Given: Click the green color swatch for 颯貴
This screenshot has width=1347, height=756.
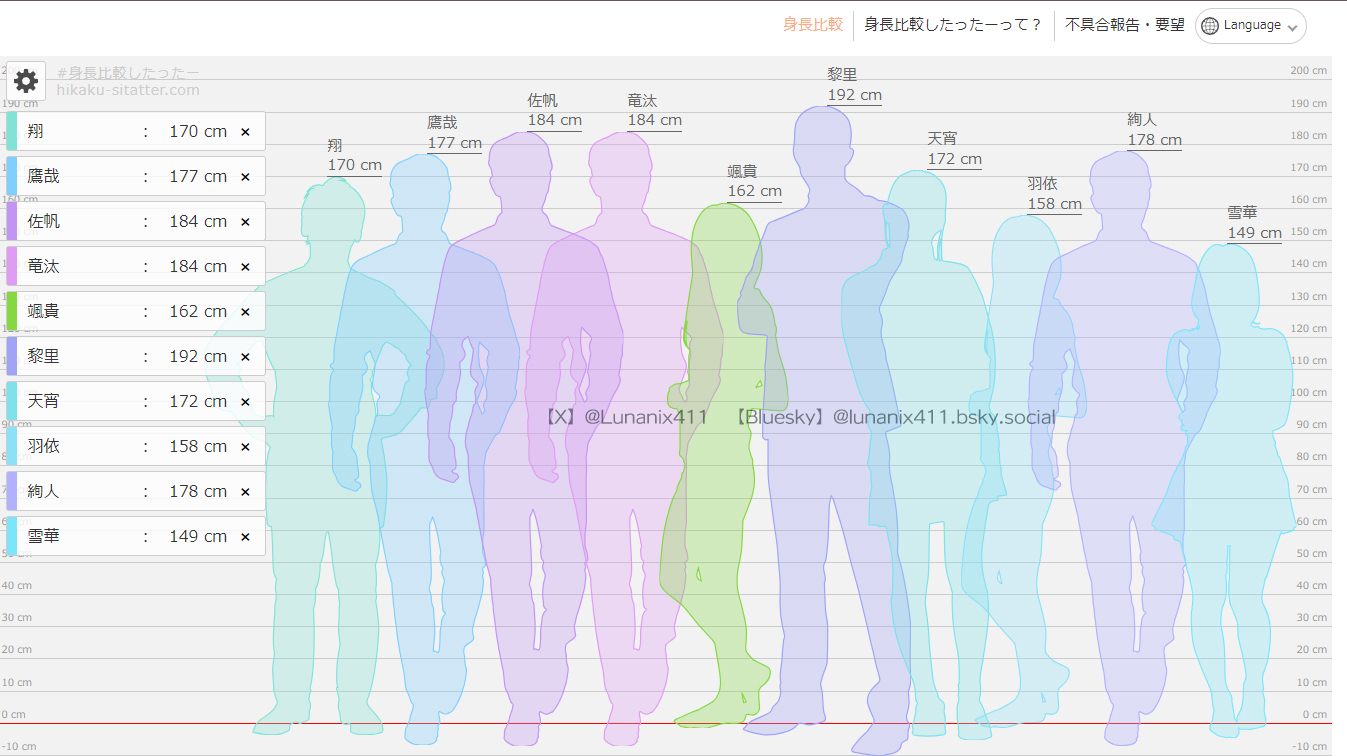Looking at the screenshot, I should [x=12, y=311].
